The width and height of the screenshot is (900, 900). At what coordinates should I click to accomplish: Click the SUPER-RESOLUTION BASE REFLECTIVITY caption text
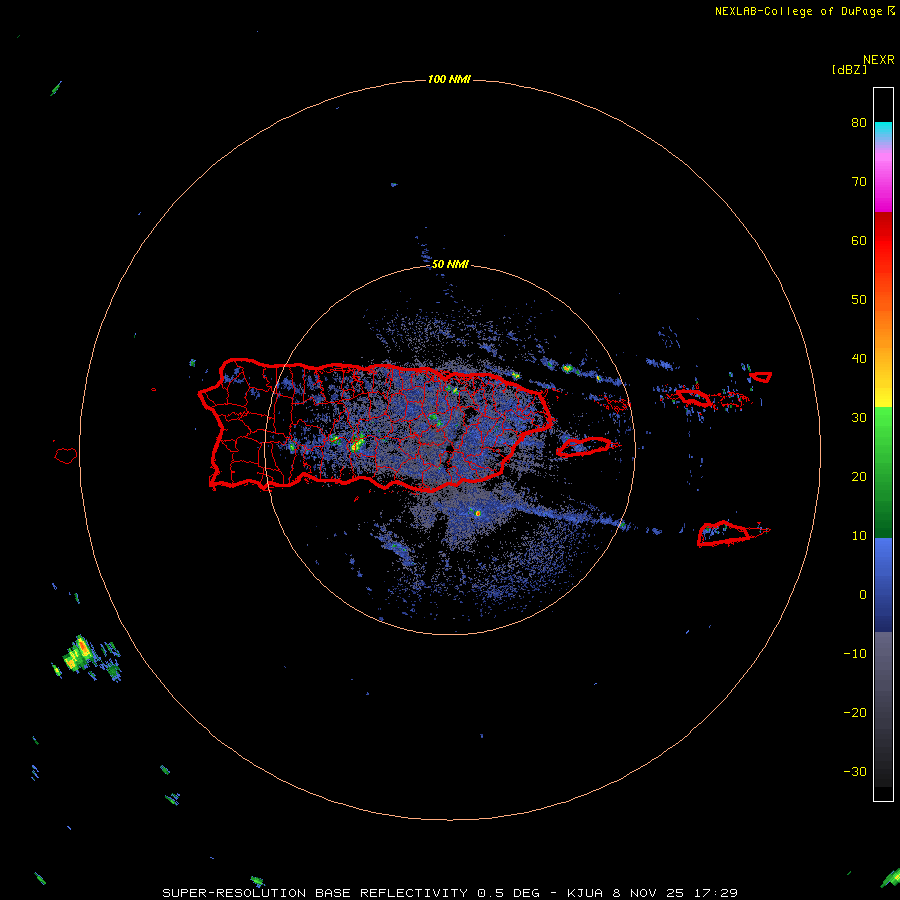click(x=315, y=893)
